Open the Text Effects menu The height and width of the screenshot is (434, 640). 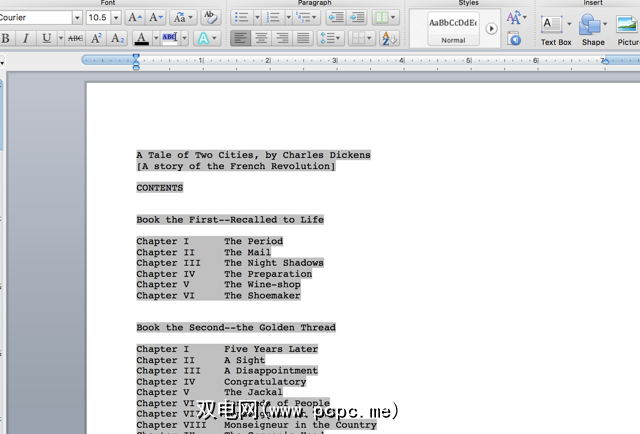pyautogui.click(x=207, y=38)
